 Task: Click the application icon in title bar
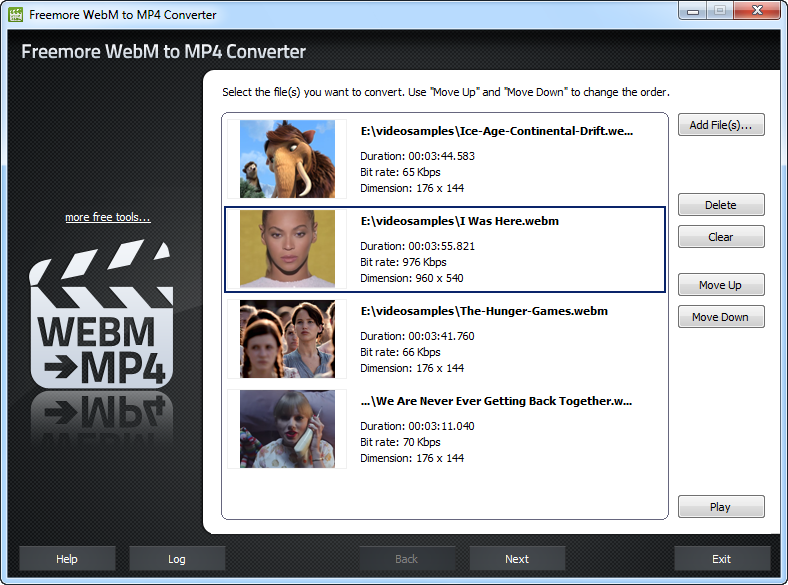point(16,15)
